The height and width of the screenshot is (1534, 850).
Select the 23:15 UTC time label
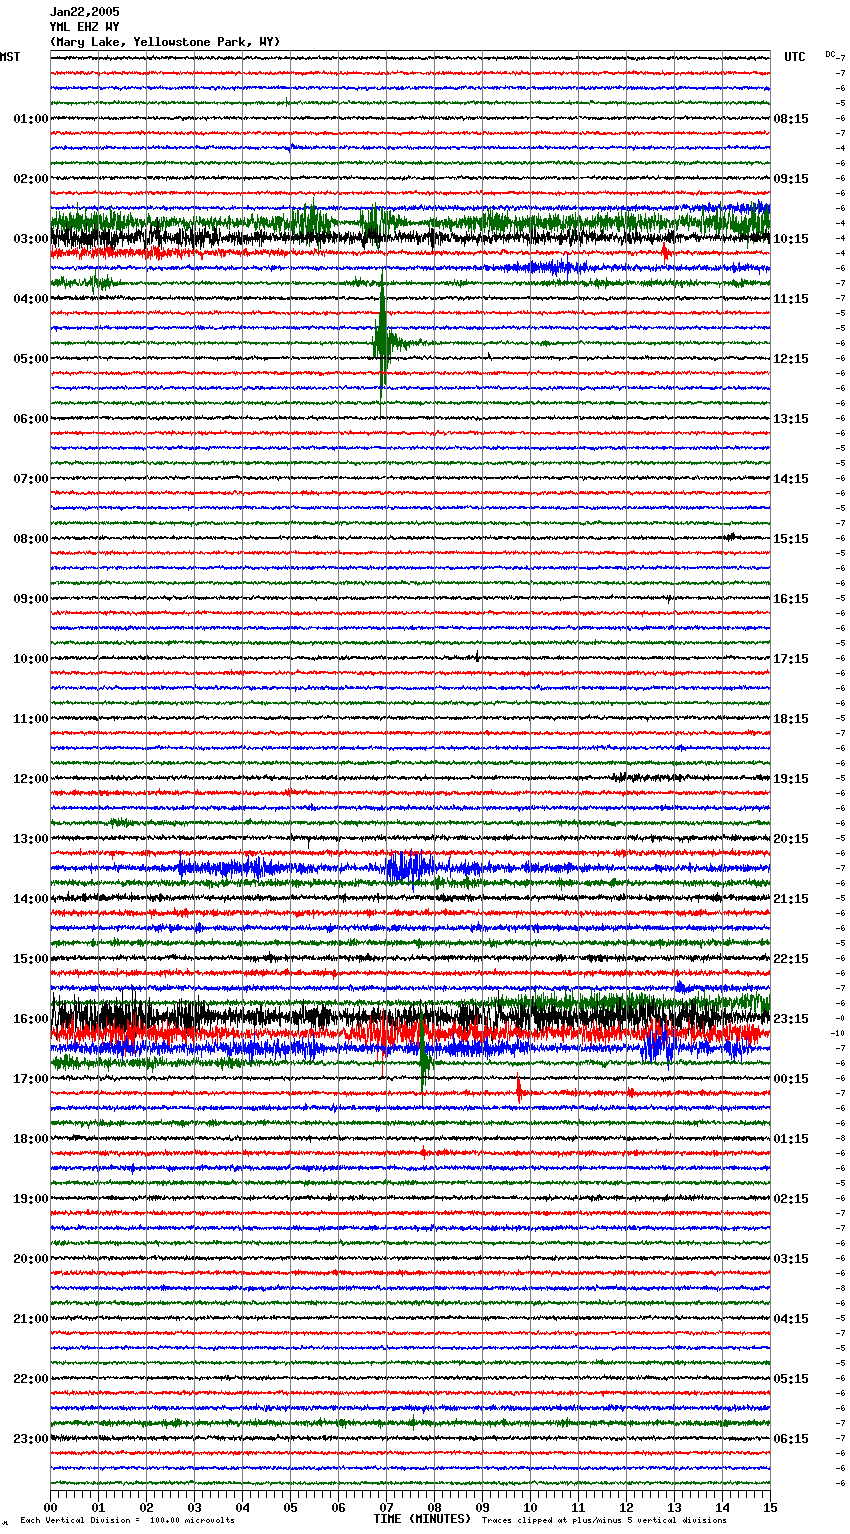pyautogui.click(x=791, y=1019)
